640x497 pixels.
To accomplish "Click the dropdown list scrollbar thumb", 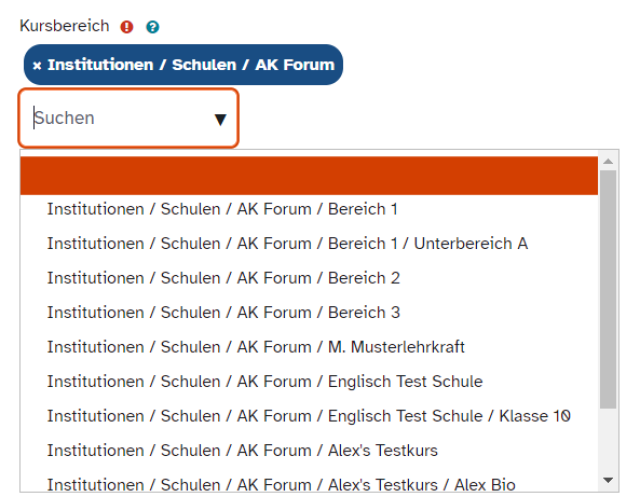I will 608,290.
